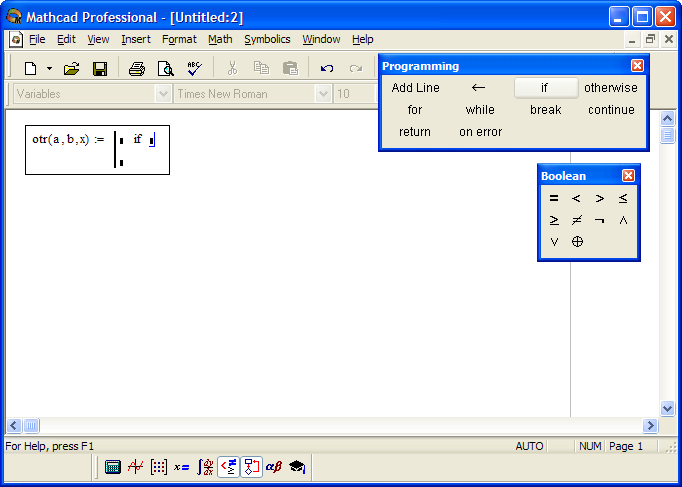Click the vertical scrollbar down arrow

(667, 408)
